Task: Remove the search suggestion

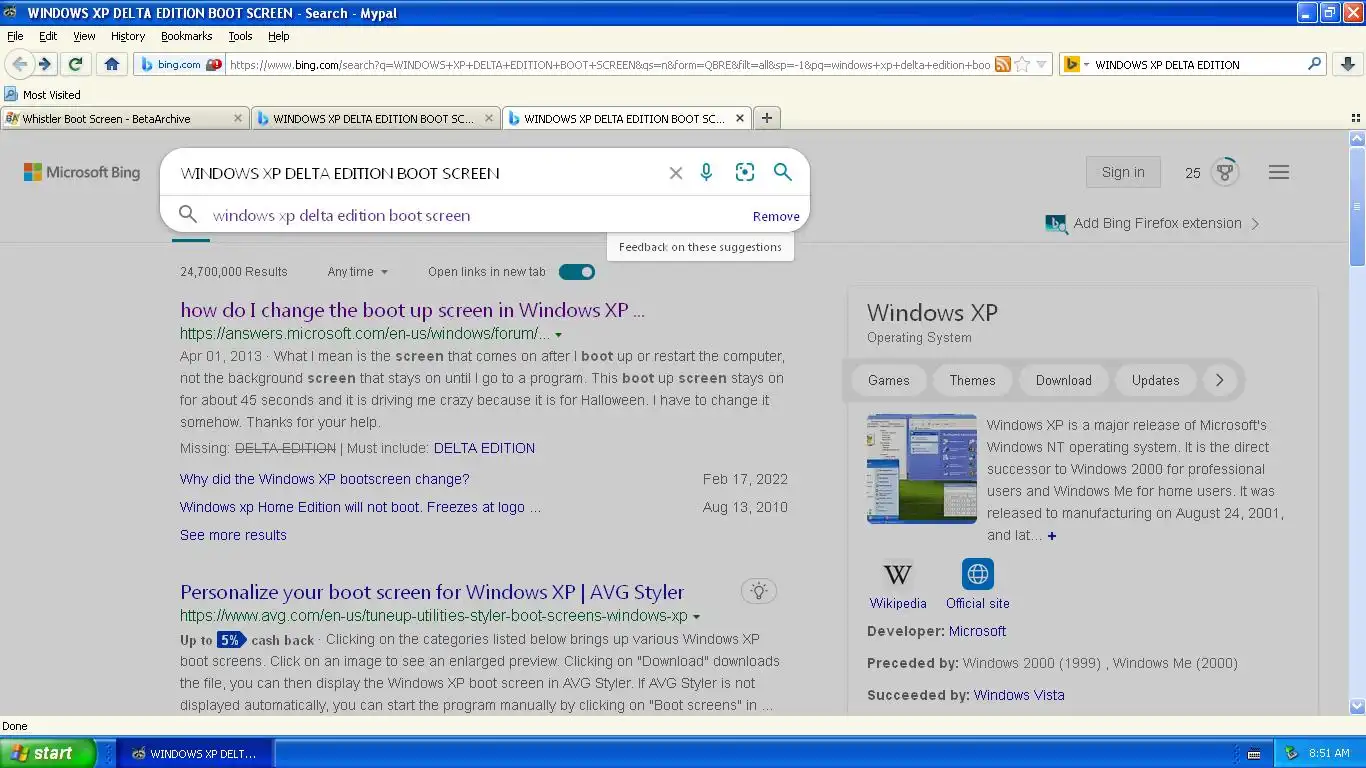Action: point(776,216)
